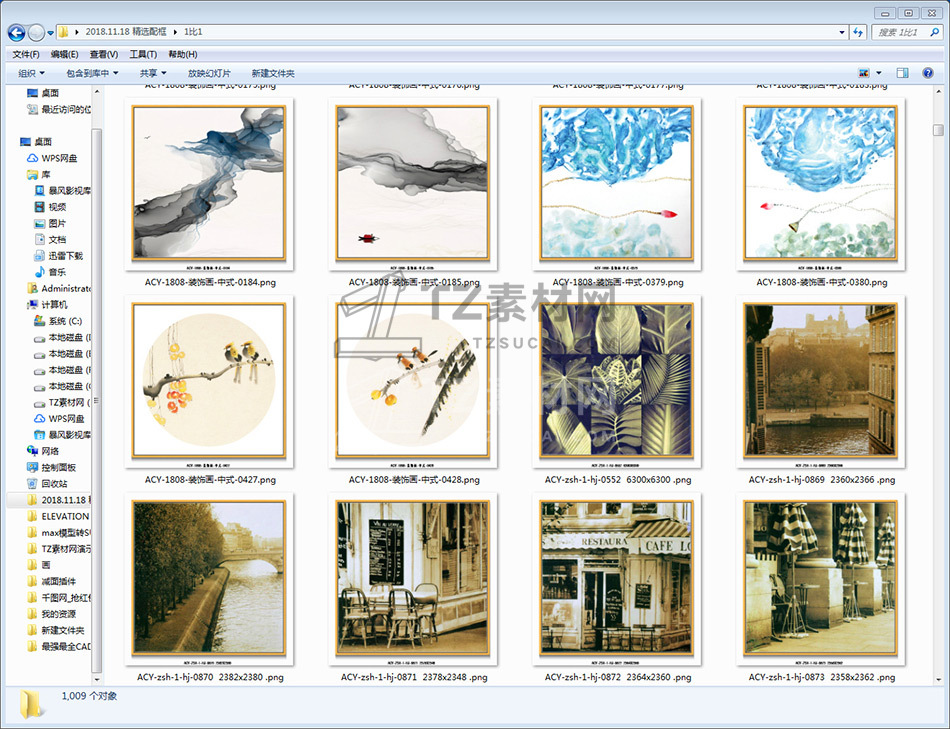The width and height of the screenshot is (950, 729).
Task: Open recent pages dropdown next to Forward
Action: (x=50, y=32)
